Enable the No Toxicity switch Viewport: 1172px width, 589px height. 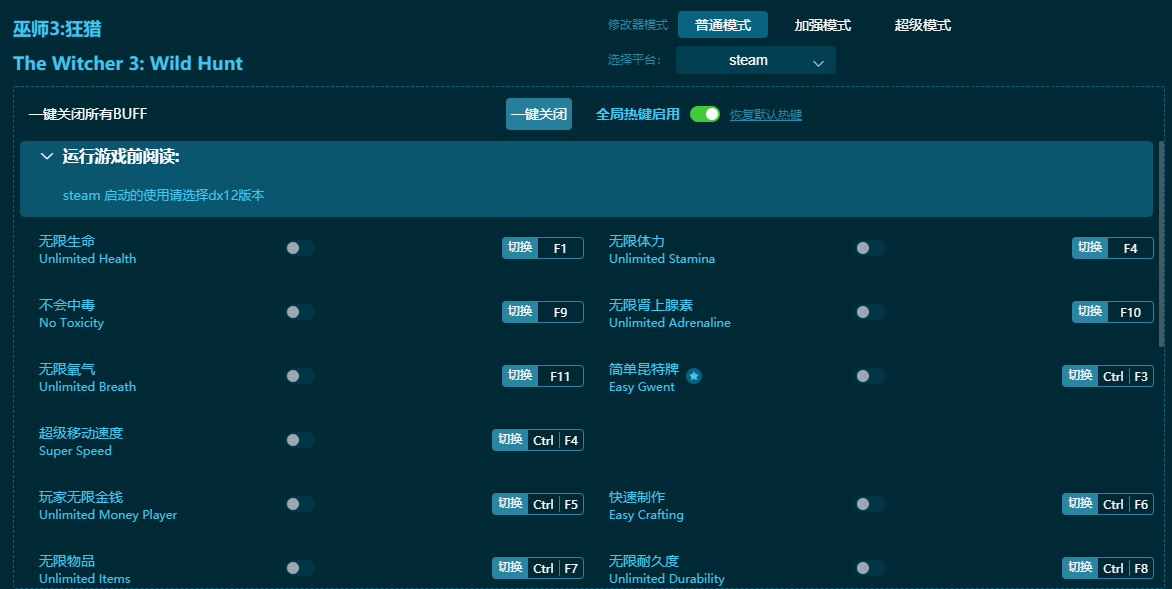[299, 312]
